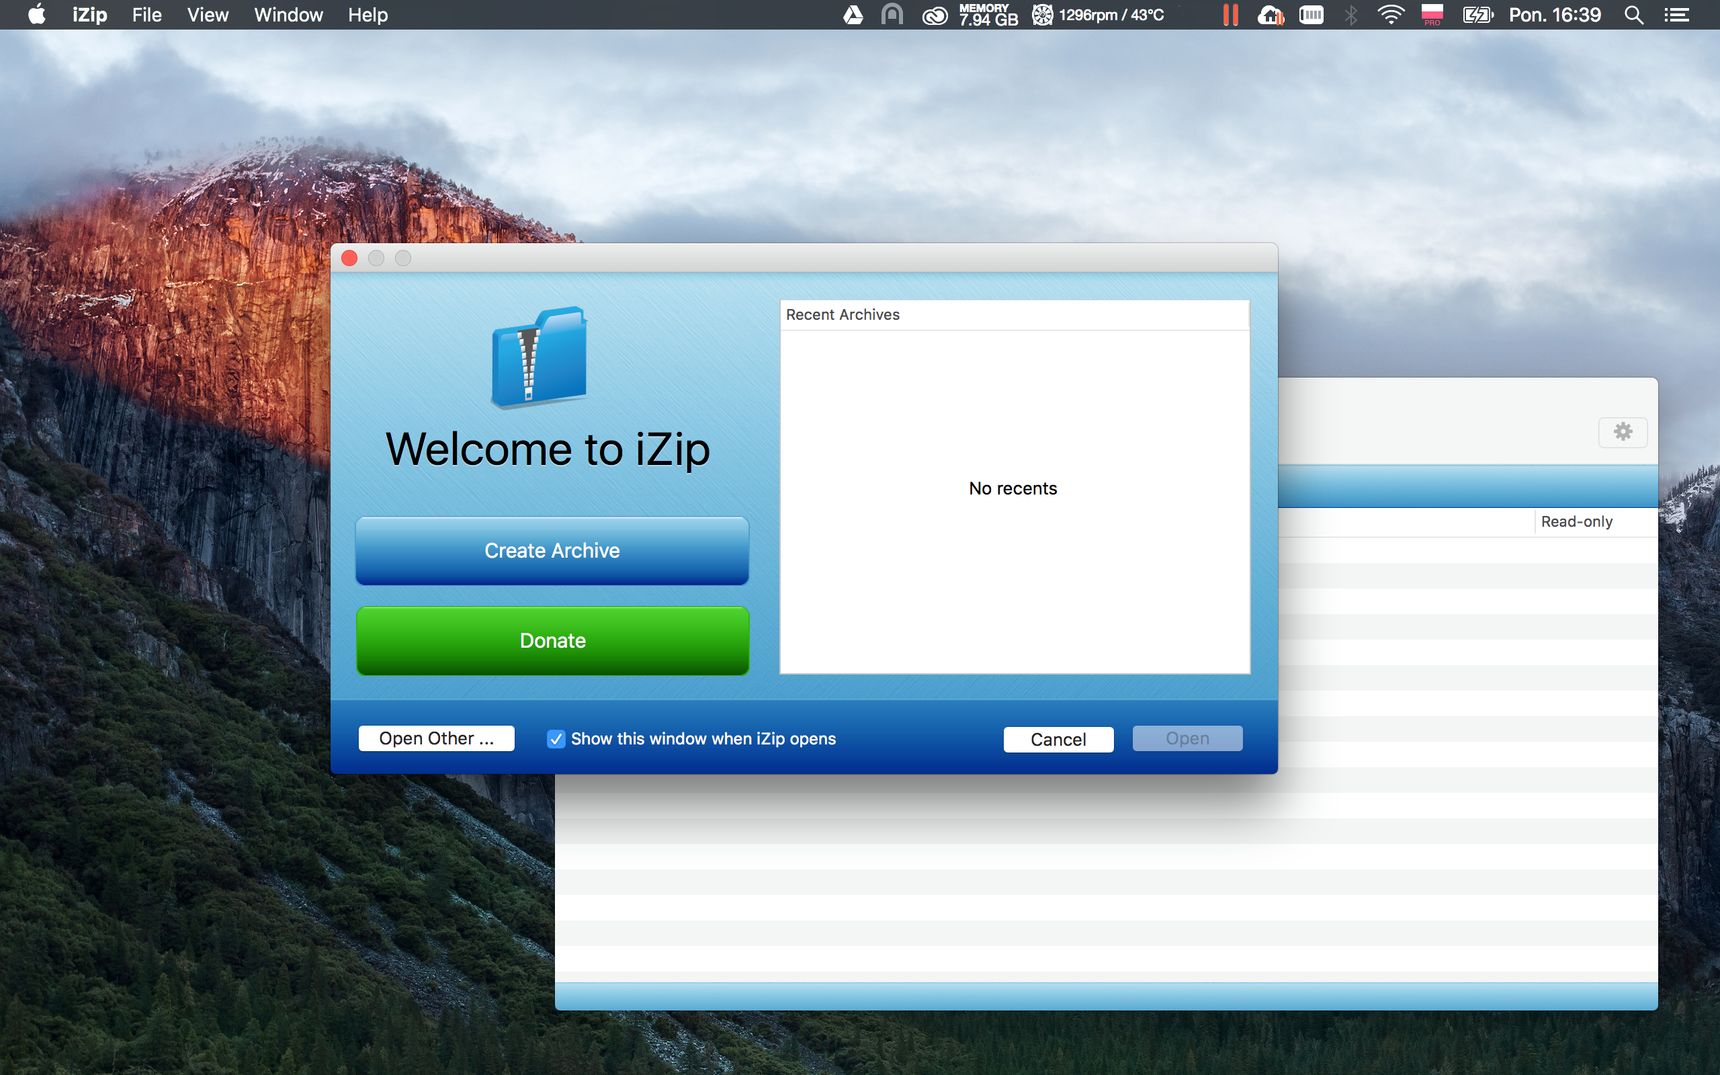This screenshot has height=1075, width=1720.
Task: Open the File menu
Action: coord(147,15)
